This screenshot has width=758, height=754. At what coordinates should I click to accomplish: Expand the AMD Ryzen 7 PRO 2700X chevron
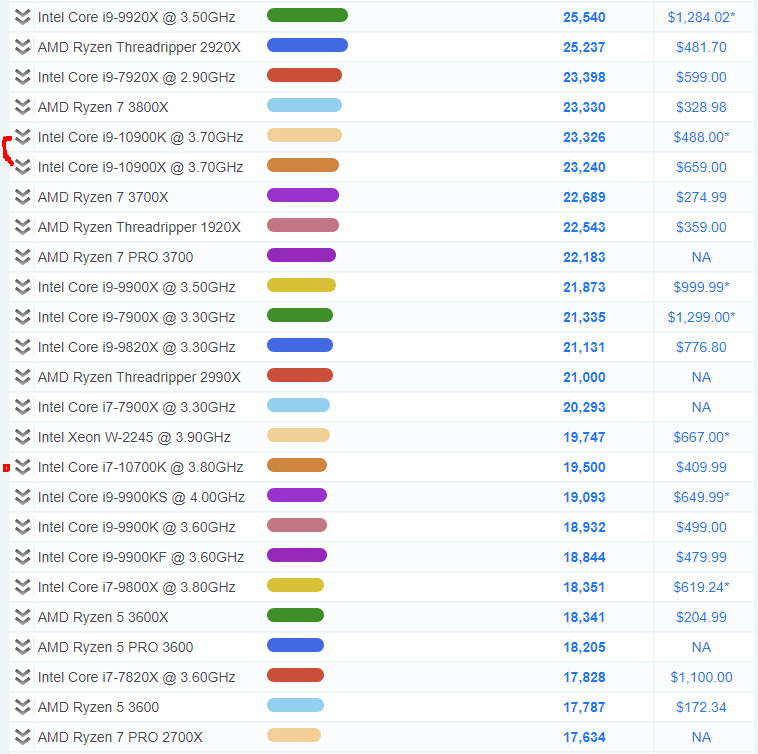pos(22,736)
